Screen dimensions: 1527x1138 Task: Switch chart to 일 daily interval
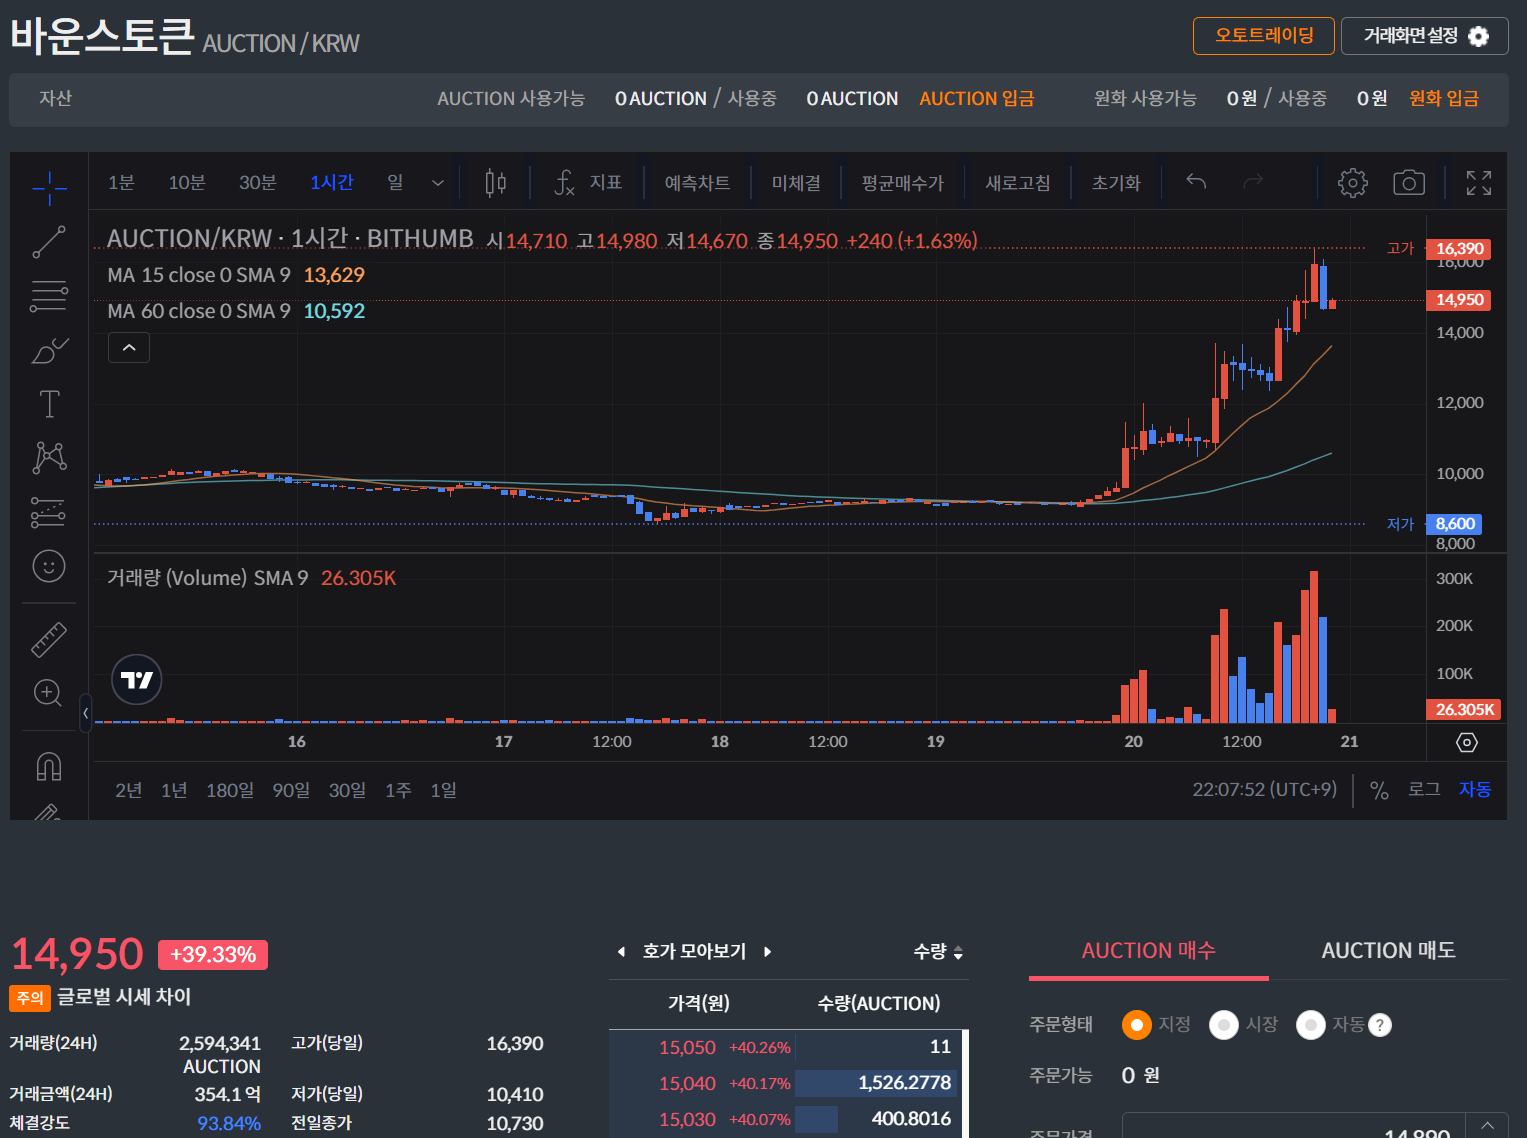click(x=395, y=182)
